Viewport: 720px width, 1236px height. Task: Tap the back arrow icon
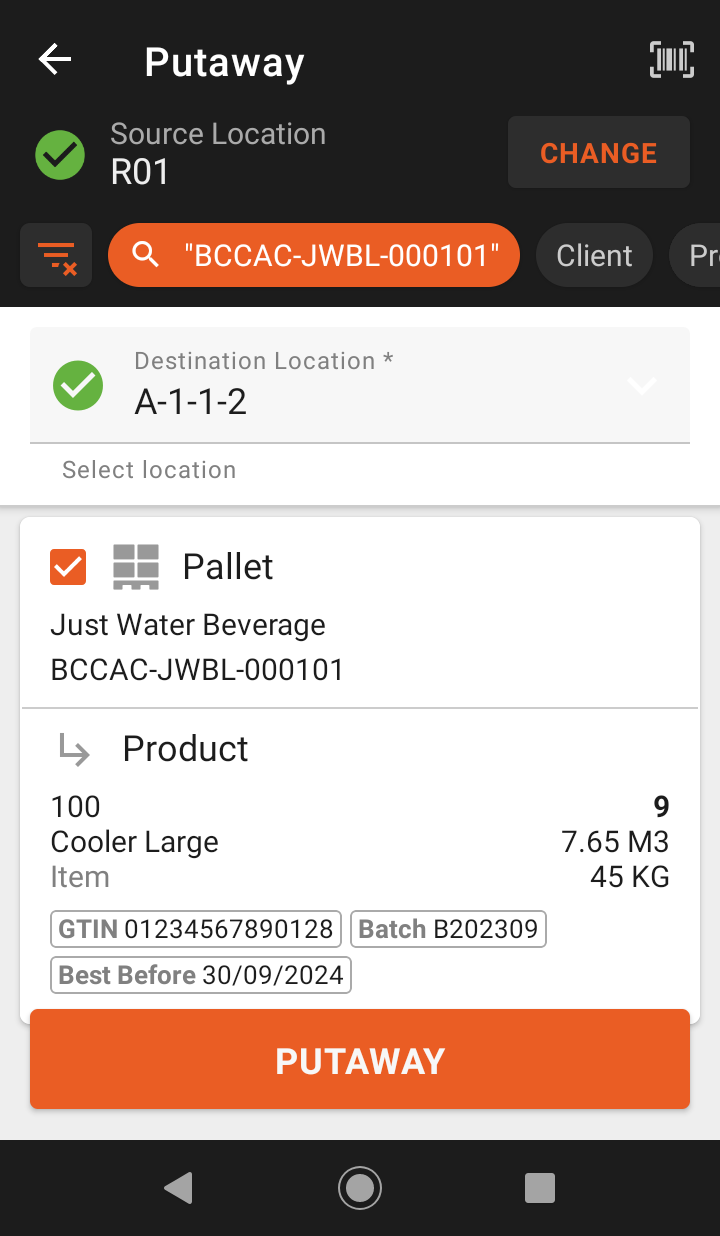pyautogui.click(x=55, y=60)
